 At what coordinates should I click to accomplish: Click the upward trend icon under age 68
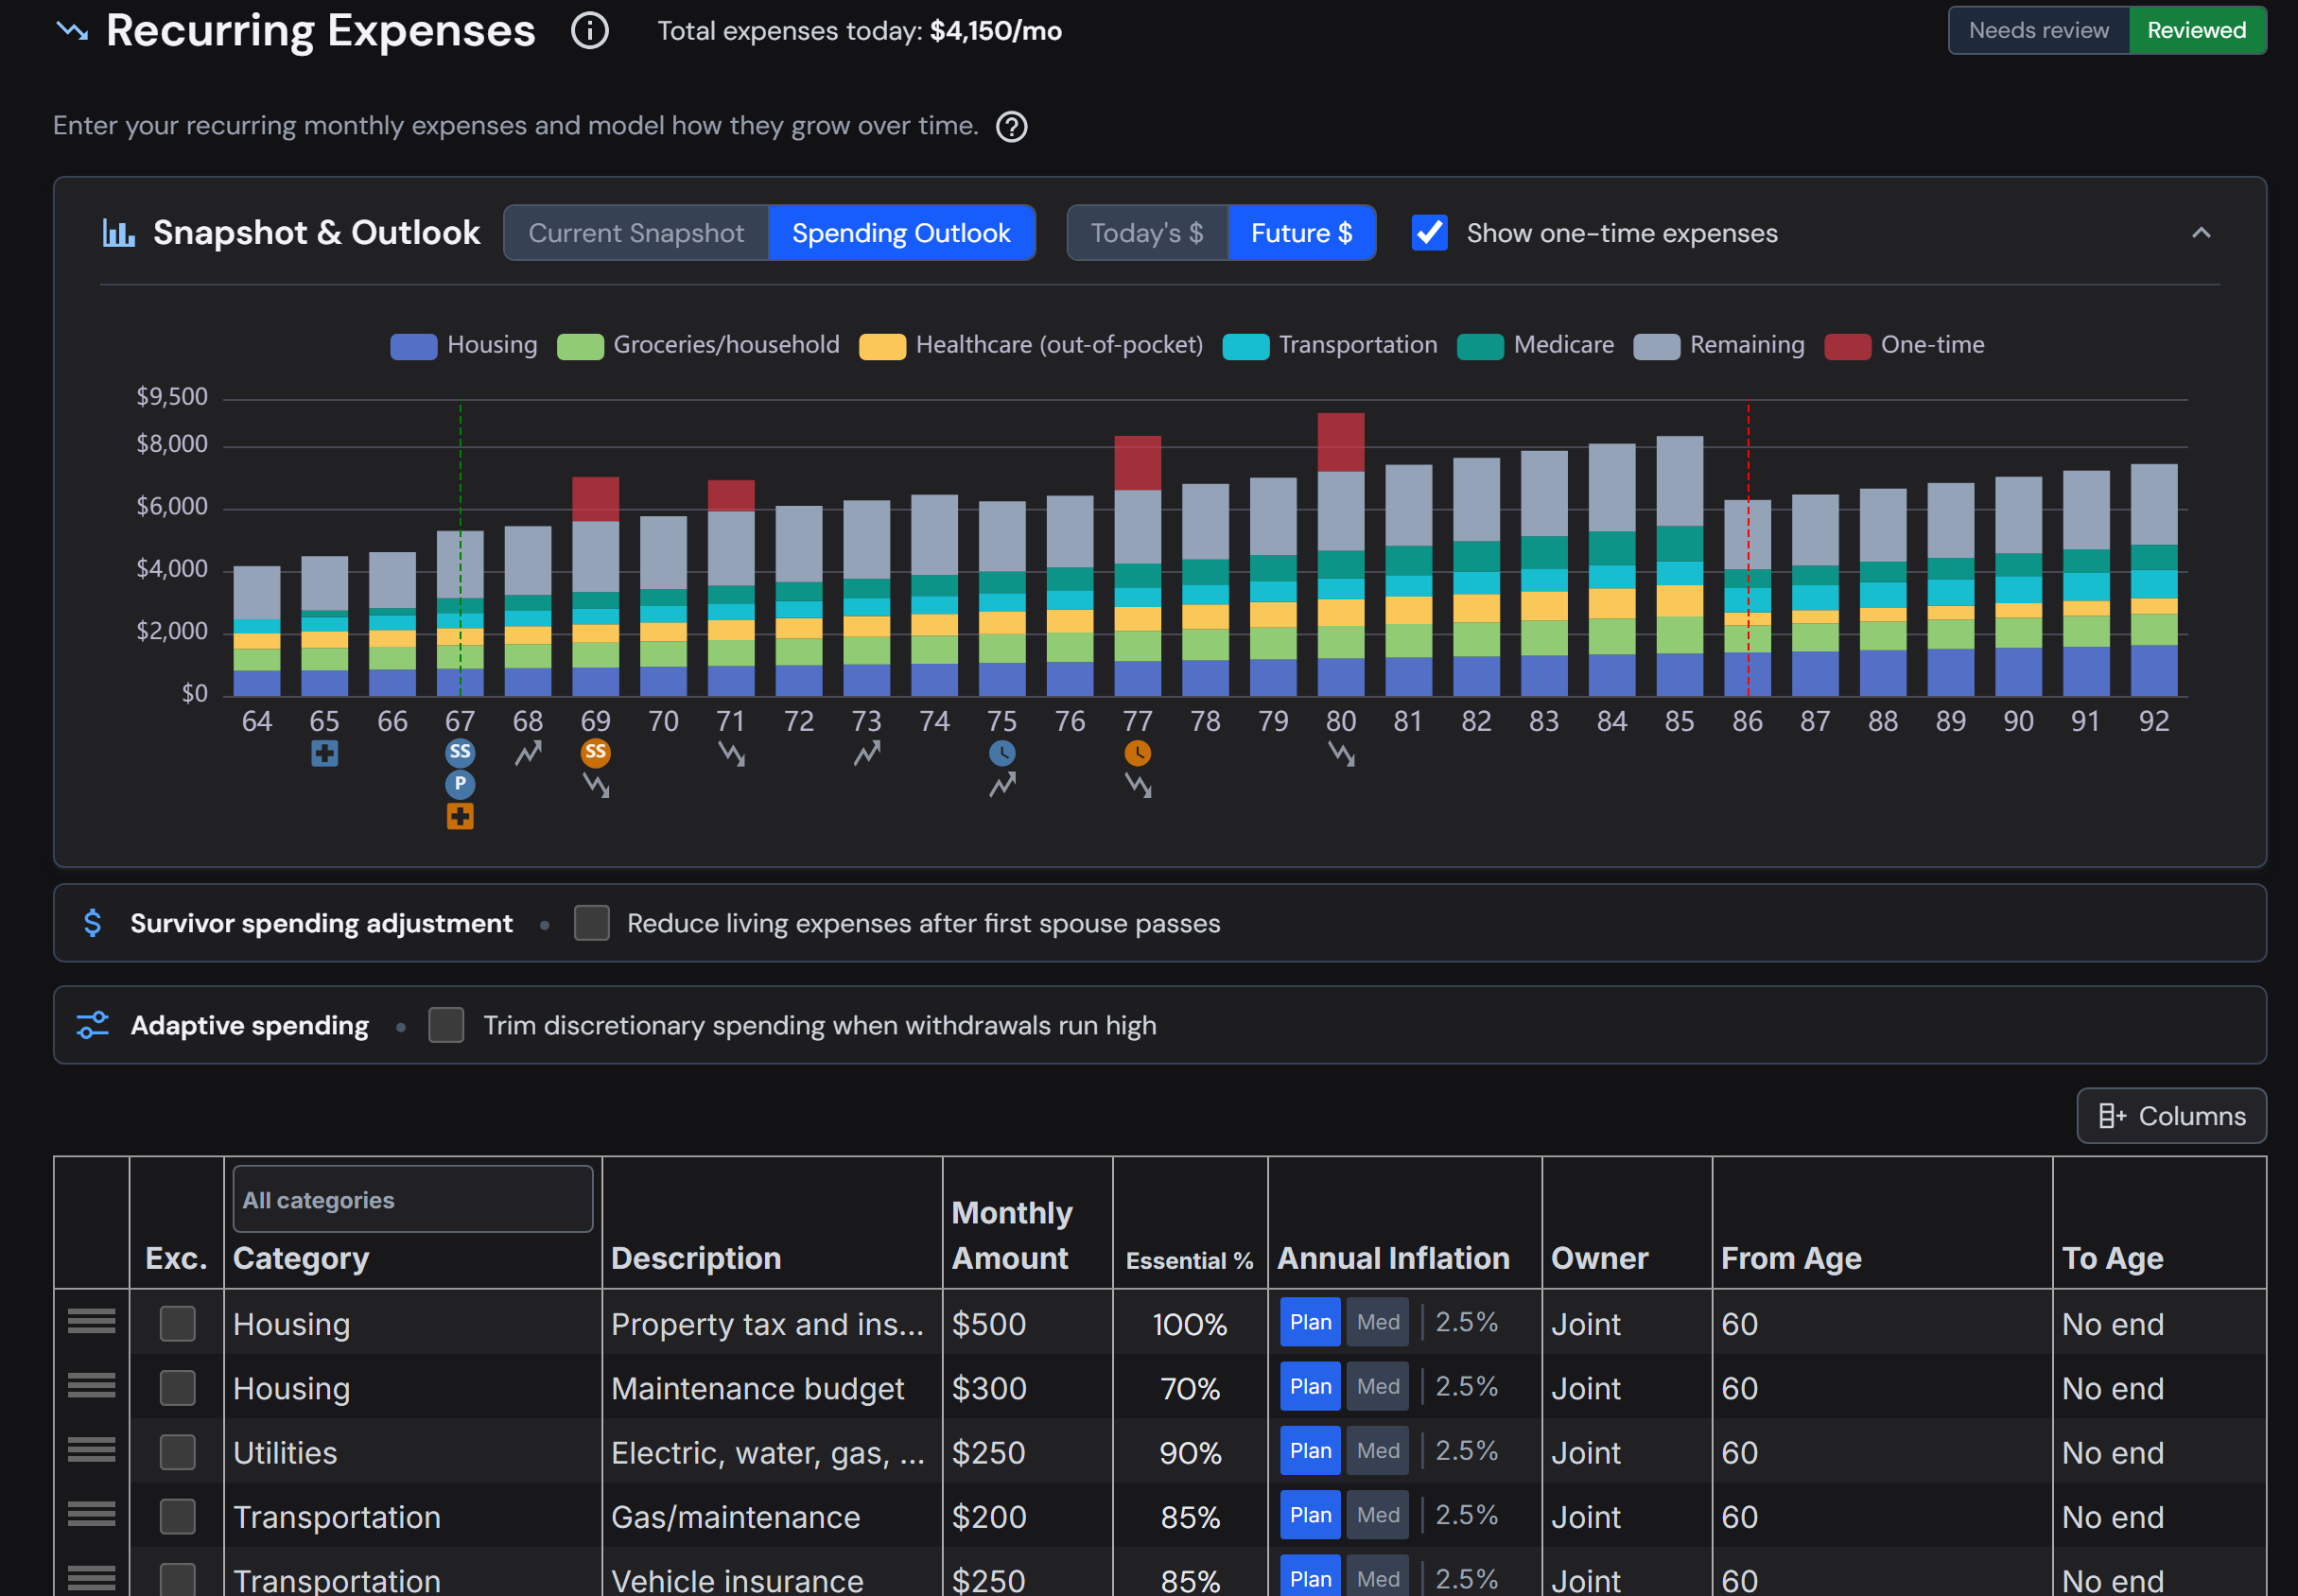528,753
